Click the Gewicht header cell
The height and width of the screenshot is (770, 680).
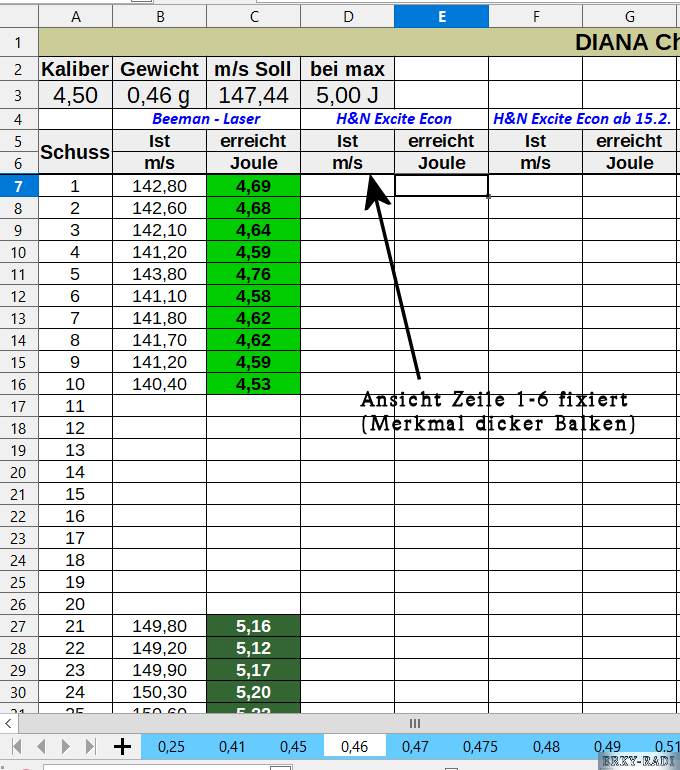tap(160, 69)
